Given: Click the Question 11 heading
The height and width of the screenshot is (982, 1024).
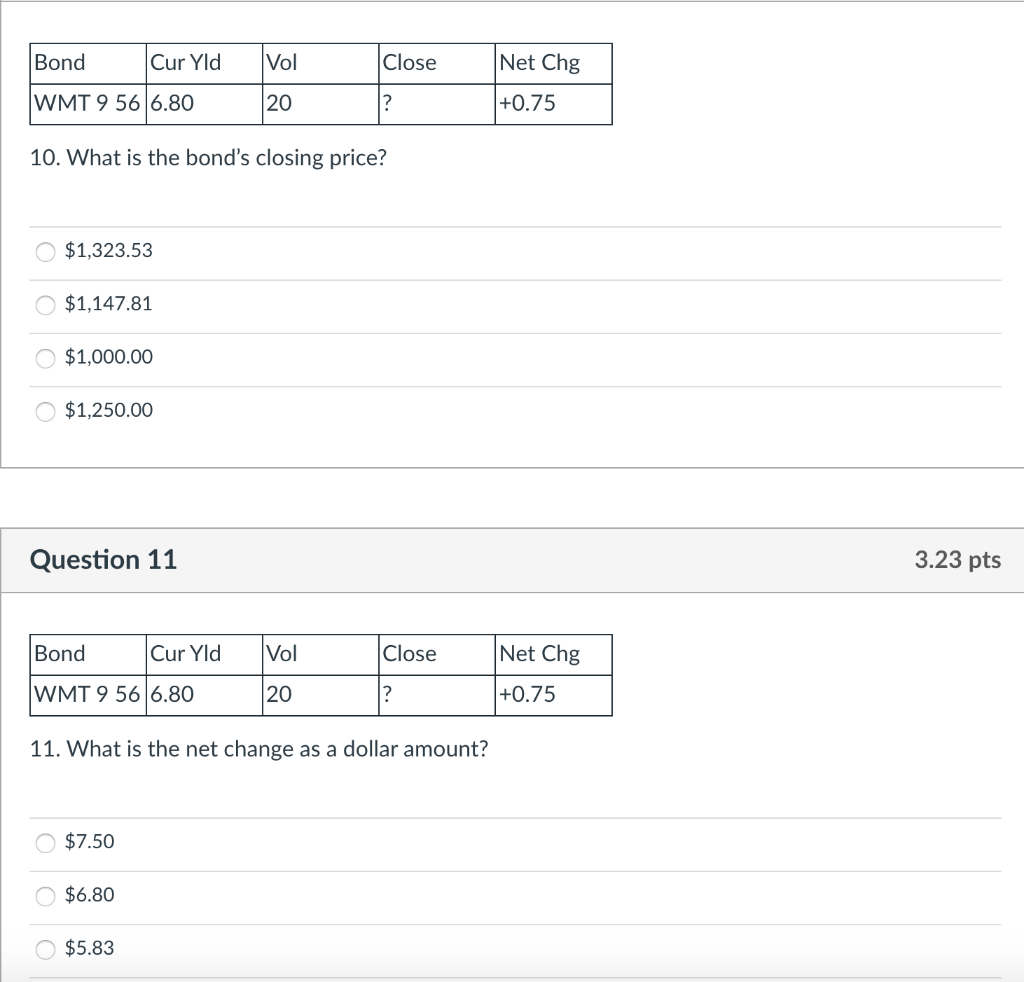Looking at the screenshot, I should click(x=104, y=559).
